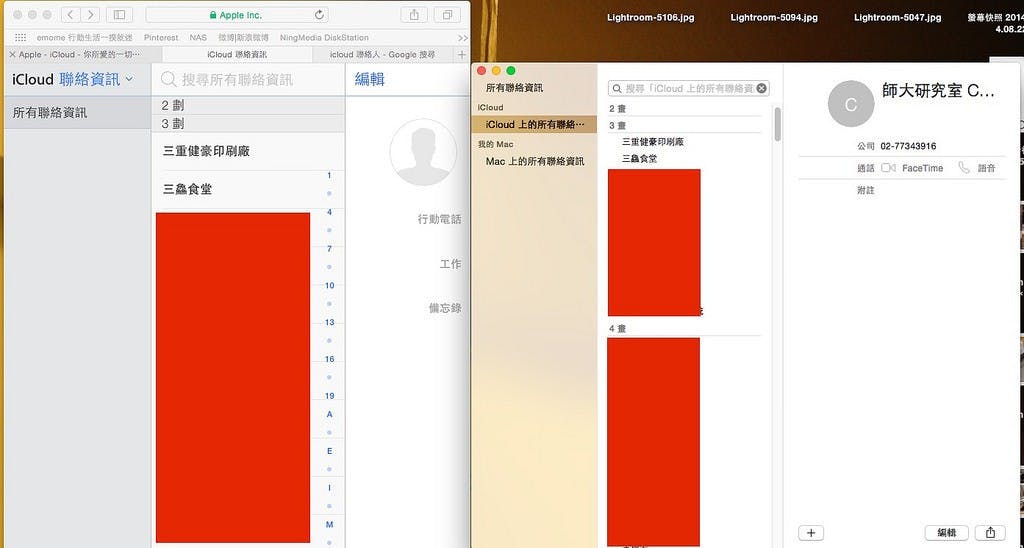This screenshot has width=1024, height=548.
Task: Jump to index 1 in iCloud list
Action: click(x=329, y=176)
